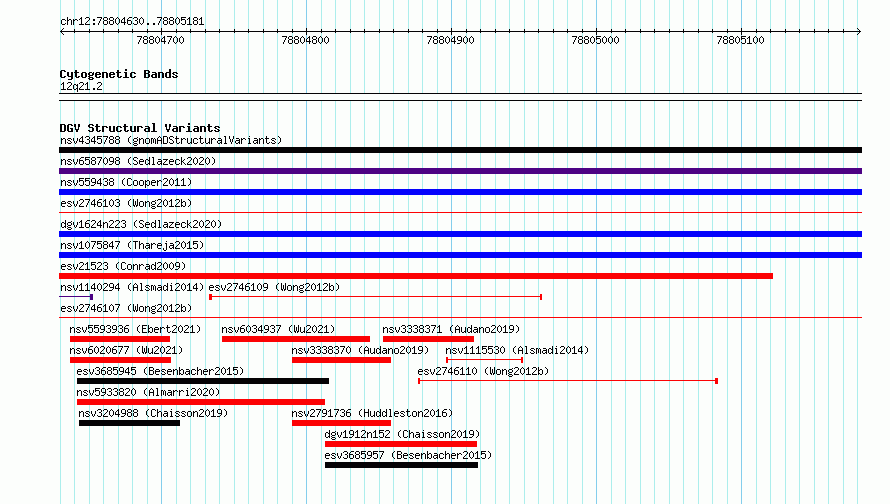Click the right arrow end of the ruler
890x504 pixels.
(x=859, y=32)
